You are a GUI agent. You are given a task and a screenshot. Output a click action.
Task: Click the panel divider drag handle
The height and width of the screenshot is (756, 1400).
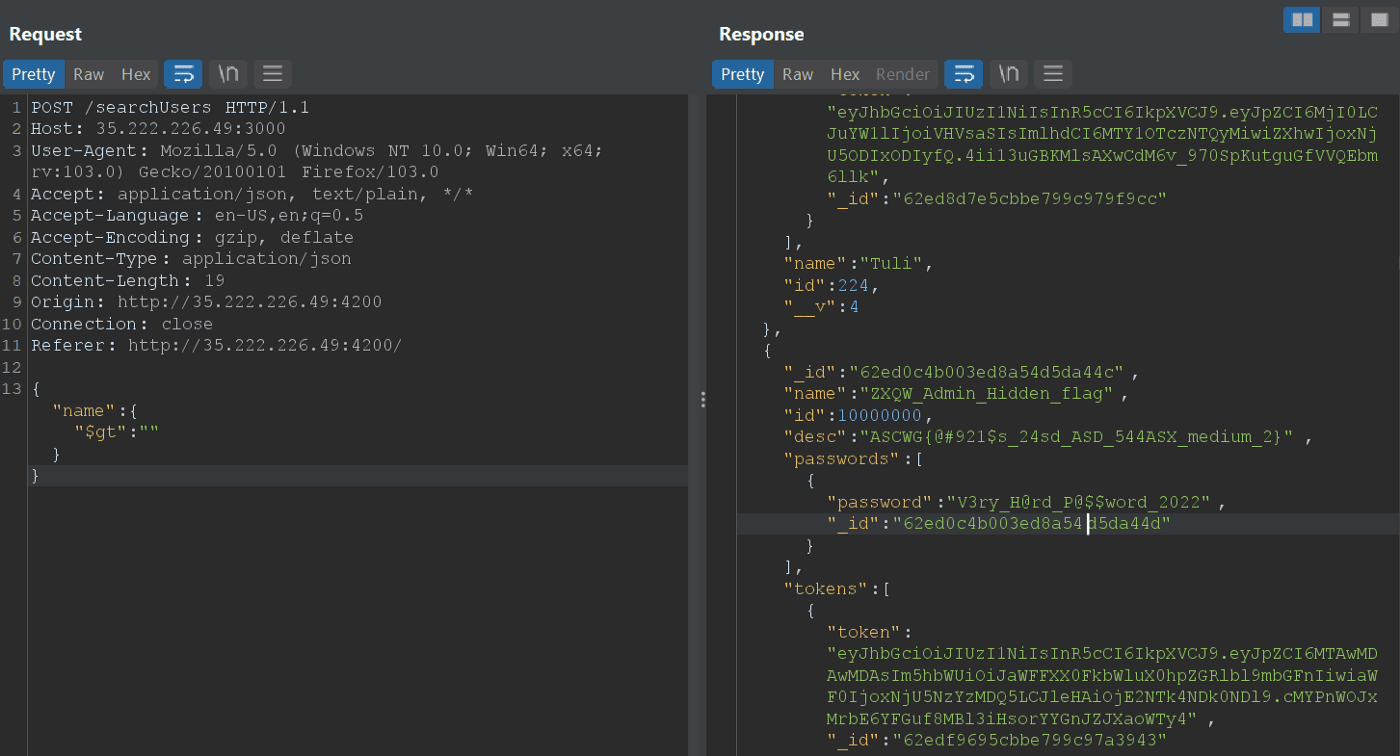(703, 400)
